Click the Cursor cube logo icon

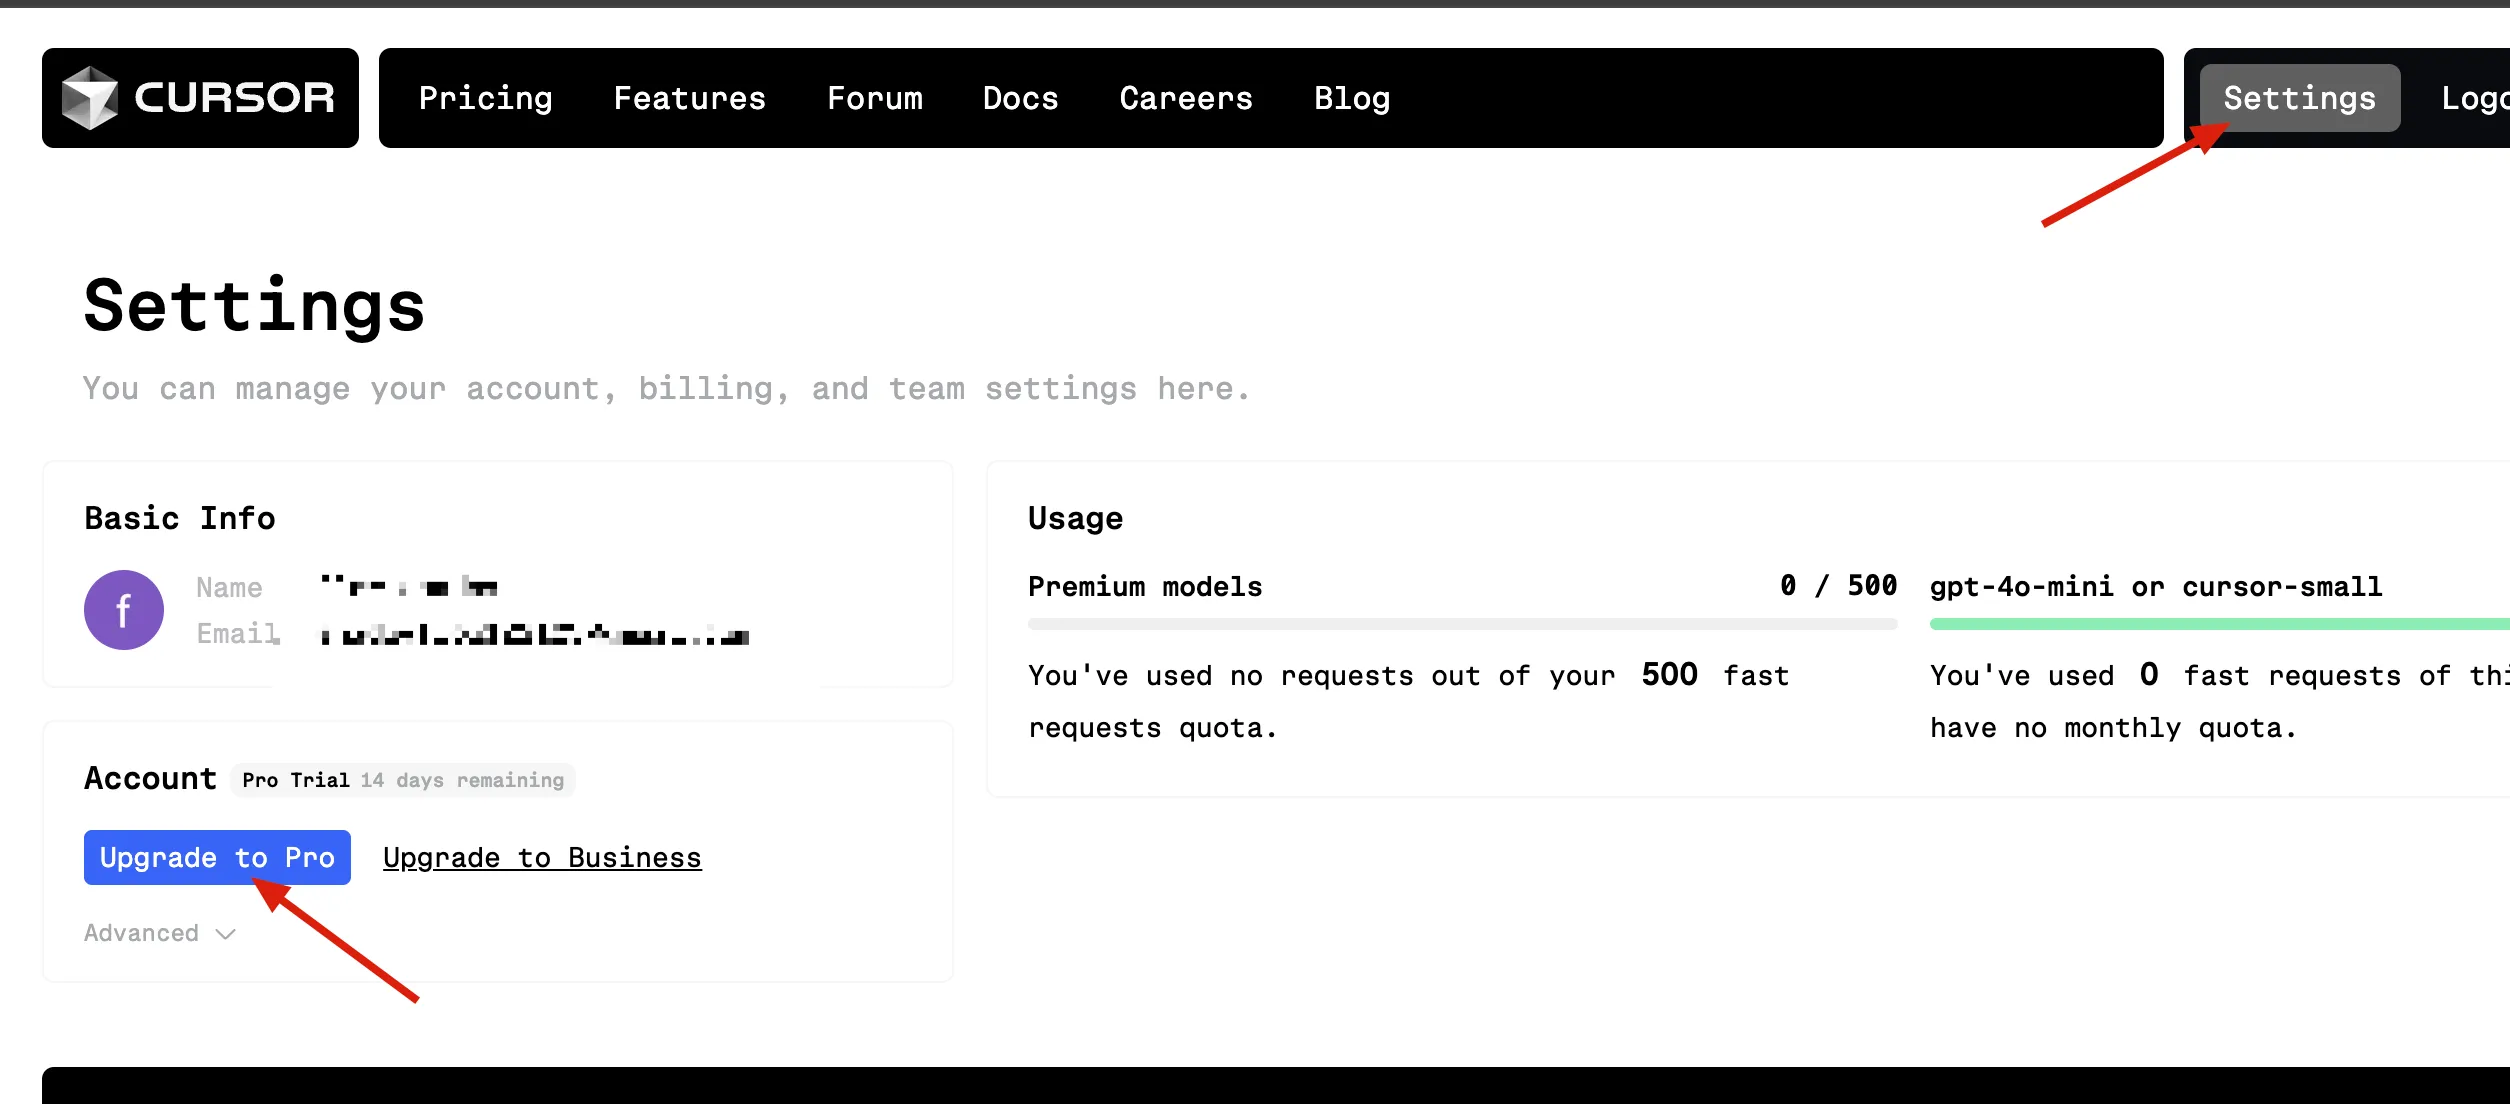(x=90, y=98)
